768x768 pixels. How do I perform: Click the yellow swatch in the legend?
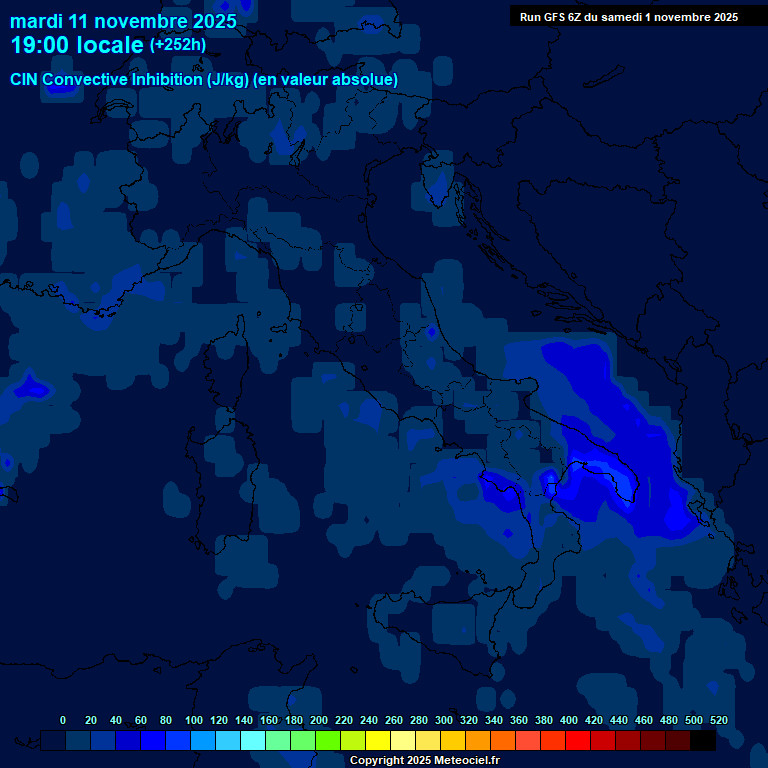coord(378,741)
